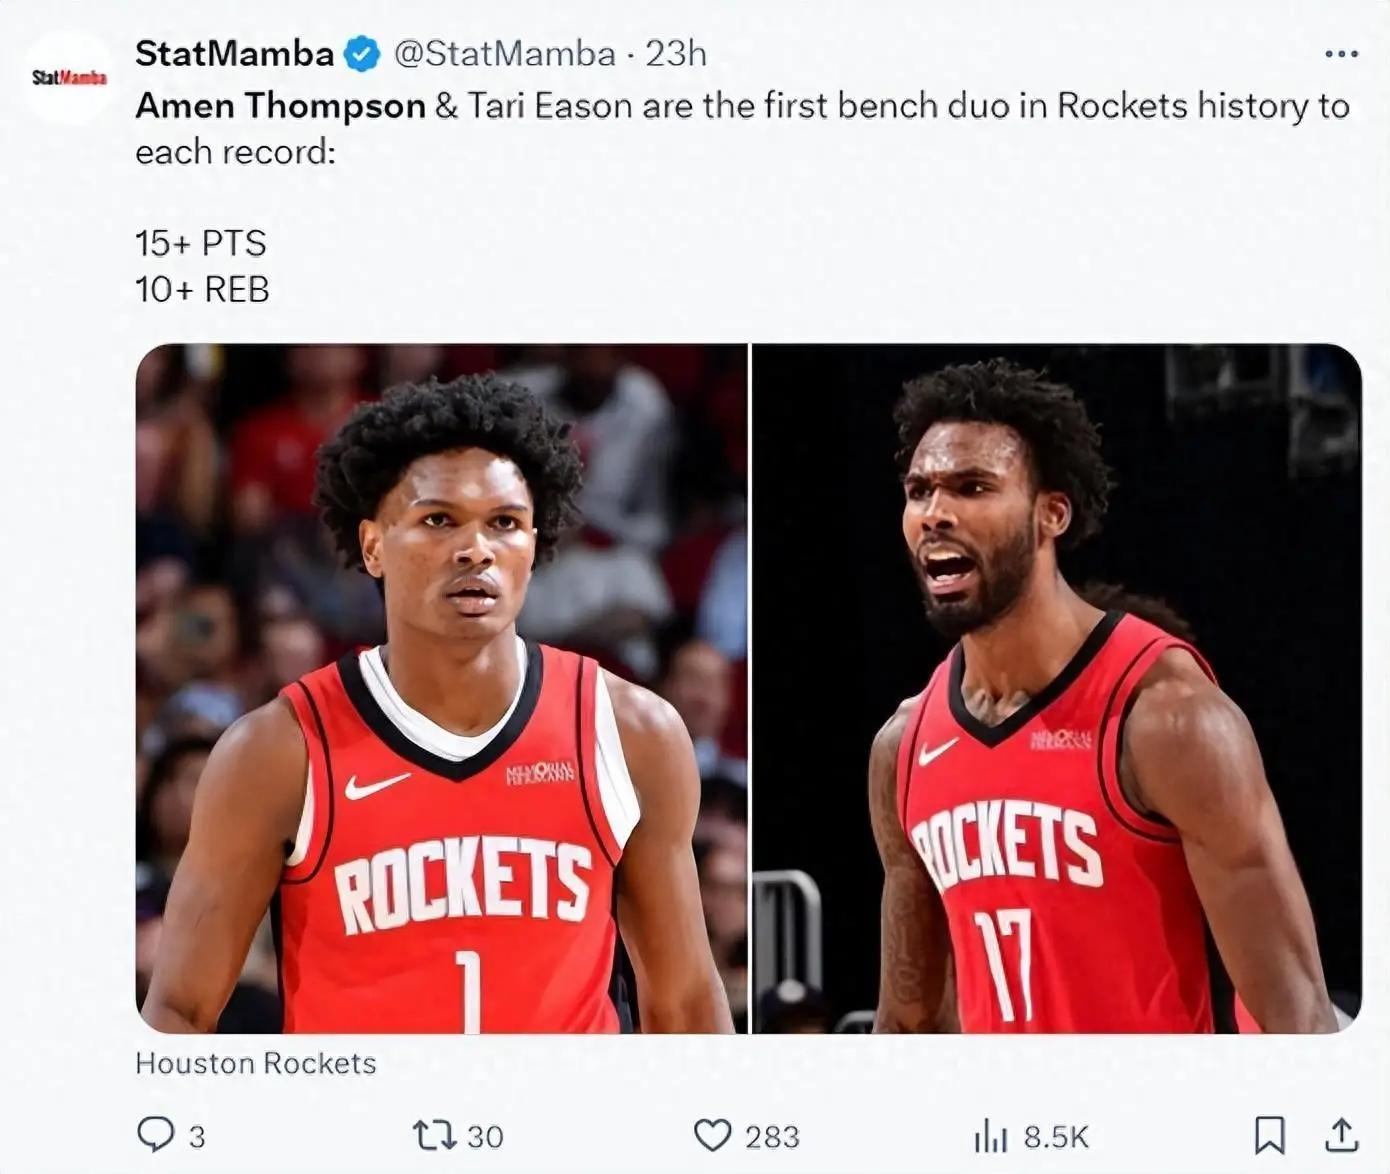View analytics bar chart icon
The image size is (1390, 1174).
pos(990,1135)
